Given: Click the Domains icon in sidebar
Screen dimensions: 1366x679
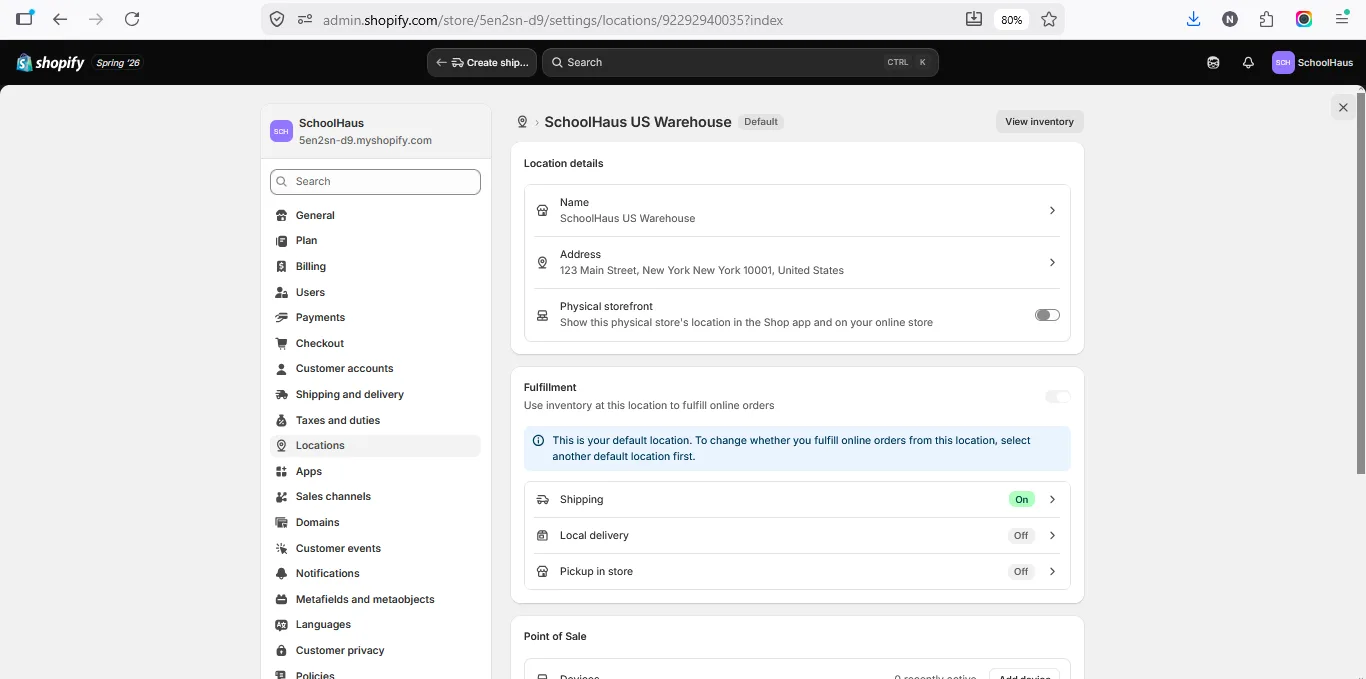Looking at the screenshot, I should click(282, 522).
